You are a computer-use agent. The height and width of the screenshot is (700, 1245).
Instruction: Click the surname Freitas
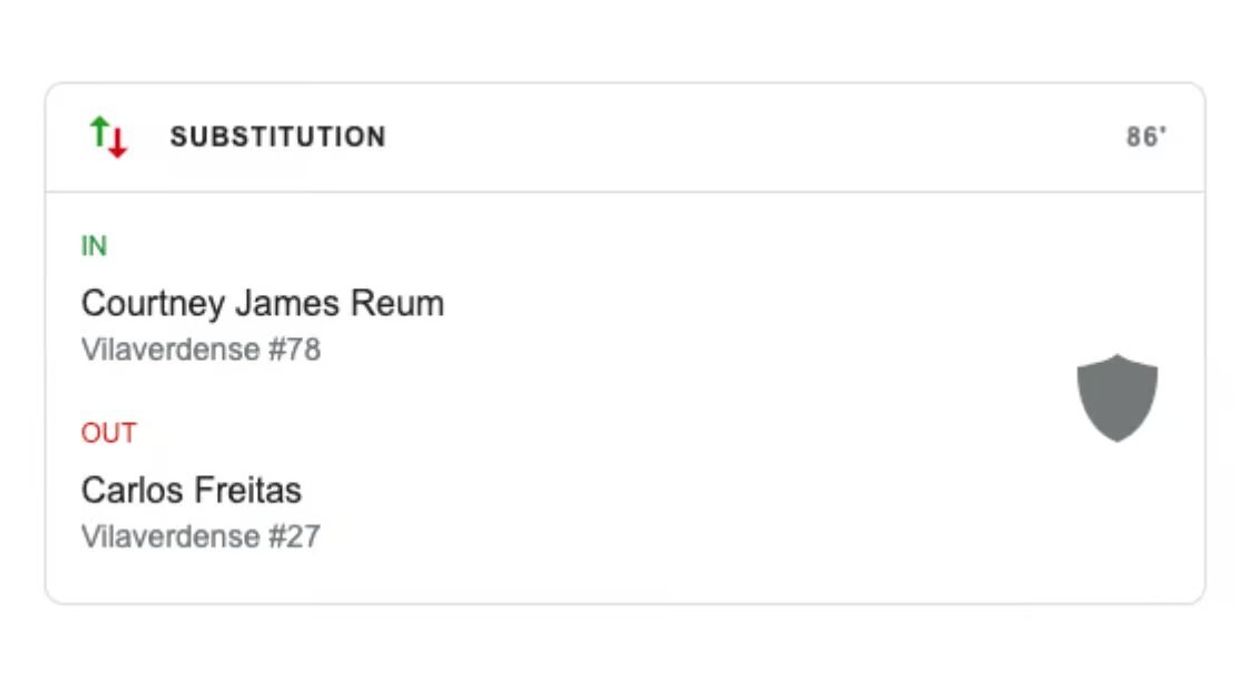tap(248, 490)
